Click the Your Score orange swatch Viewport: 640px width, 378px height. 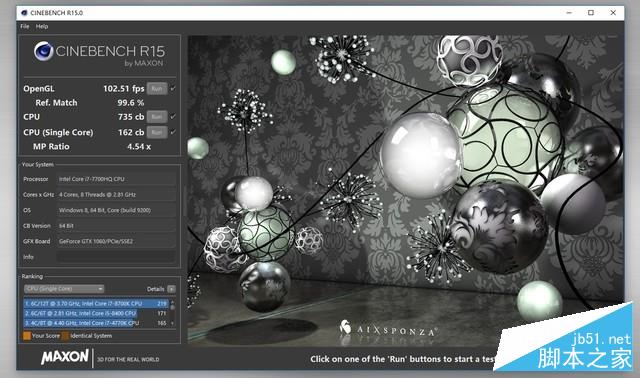point(27,336)
